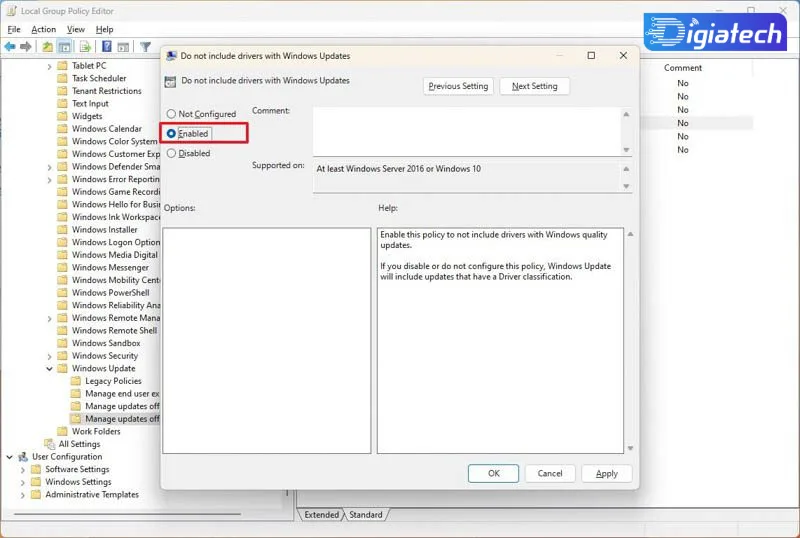Viewport: 800px width, 538px height.
Task: Click the Apply button
Action: (x=607, y=474)
